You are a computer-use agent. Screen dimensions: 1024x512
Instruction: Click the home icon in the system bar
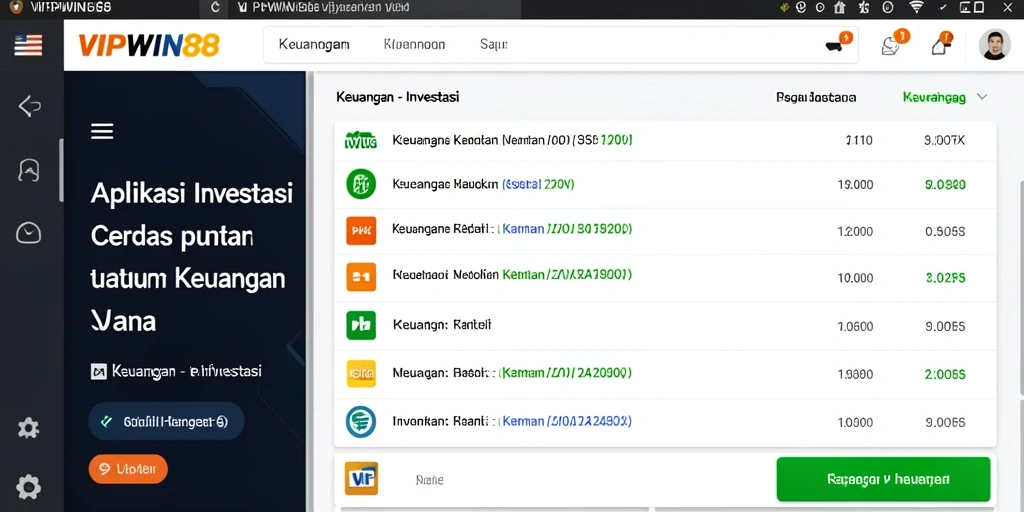tap(840, 7)
